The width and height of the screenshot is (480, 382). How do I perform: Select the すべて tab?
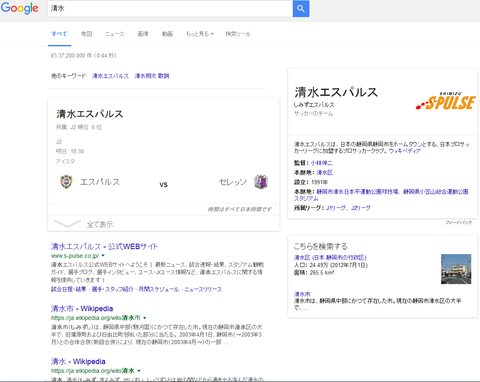pyautogui.click(x=59, y=34)
